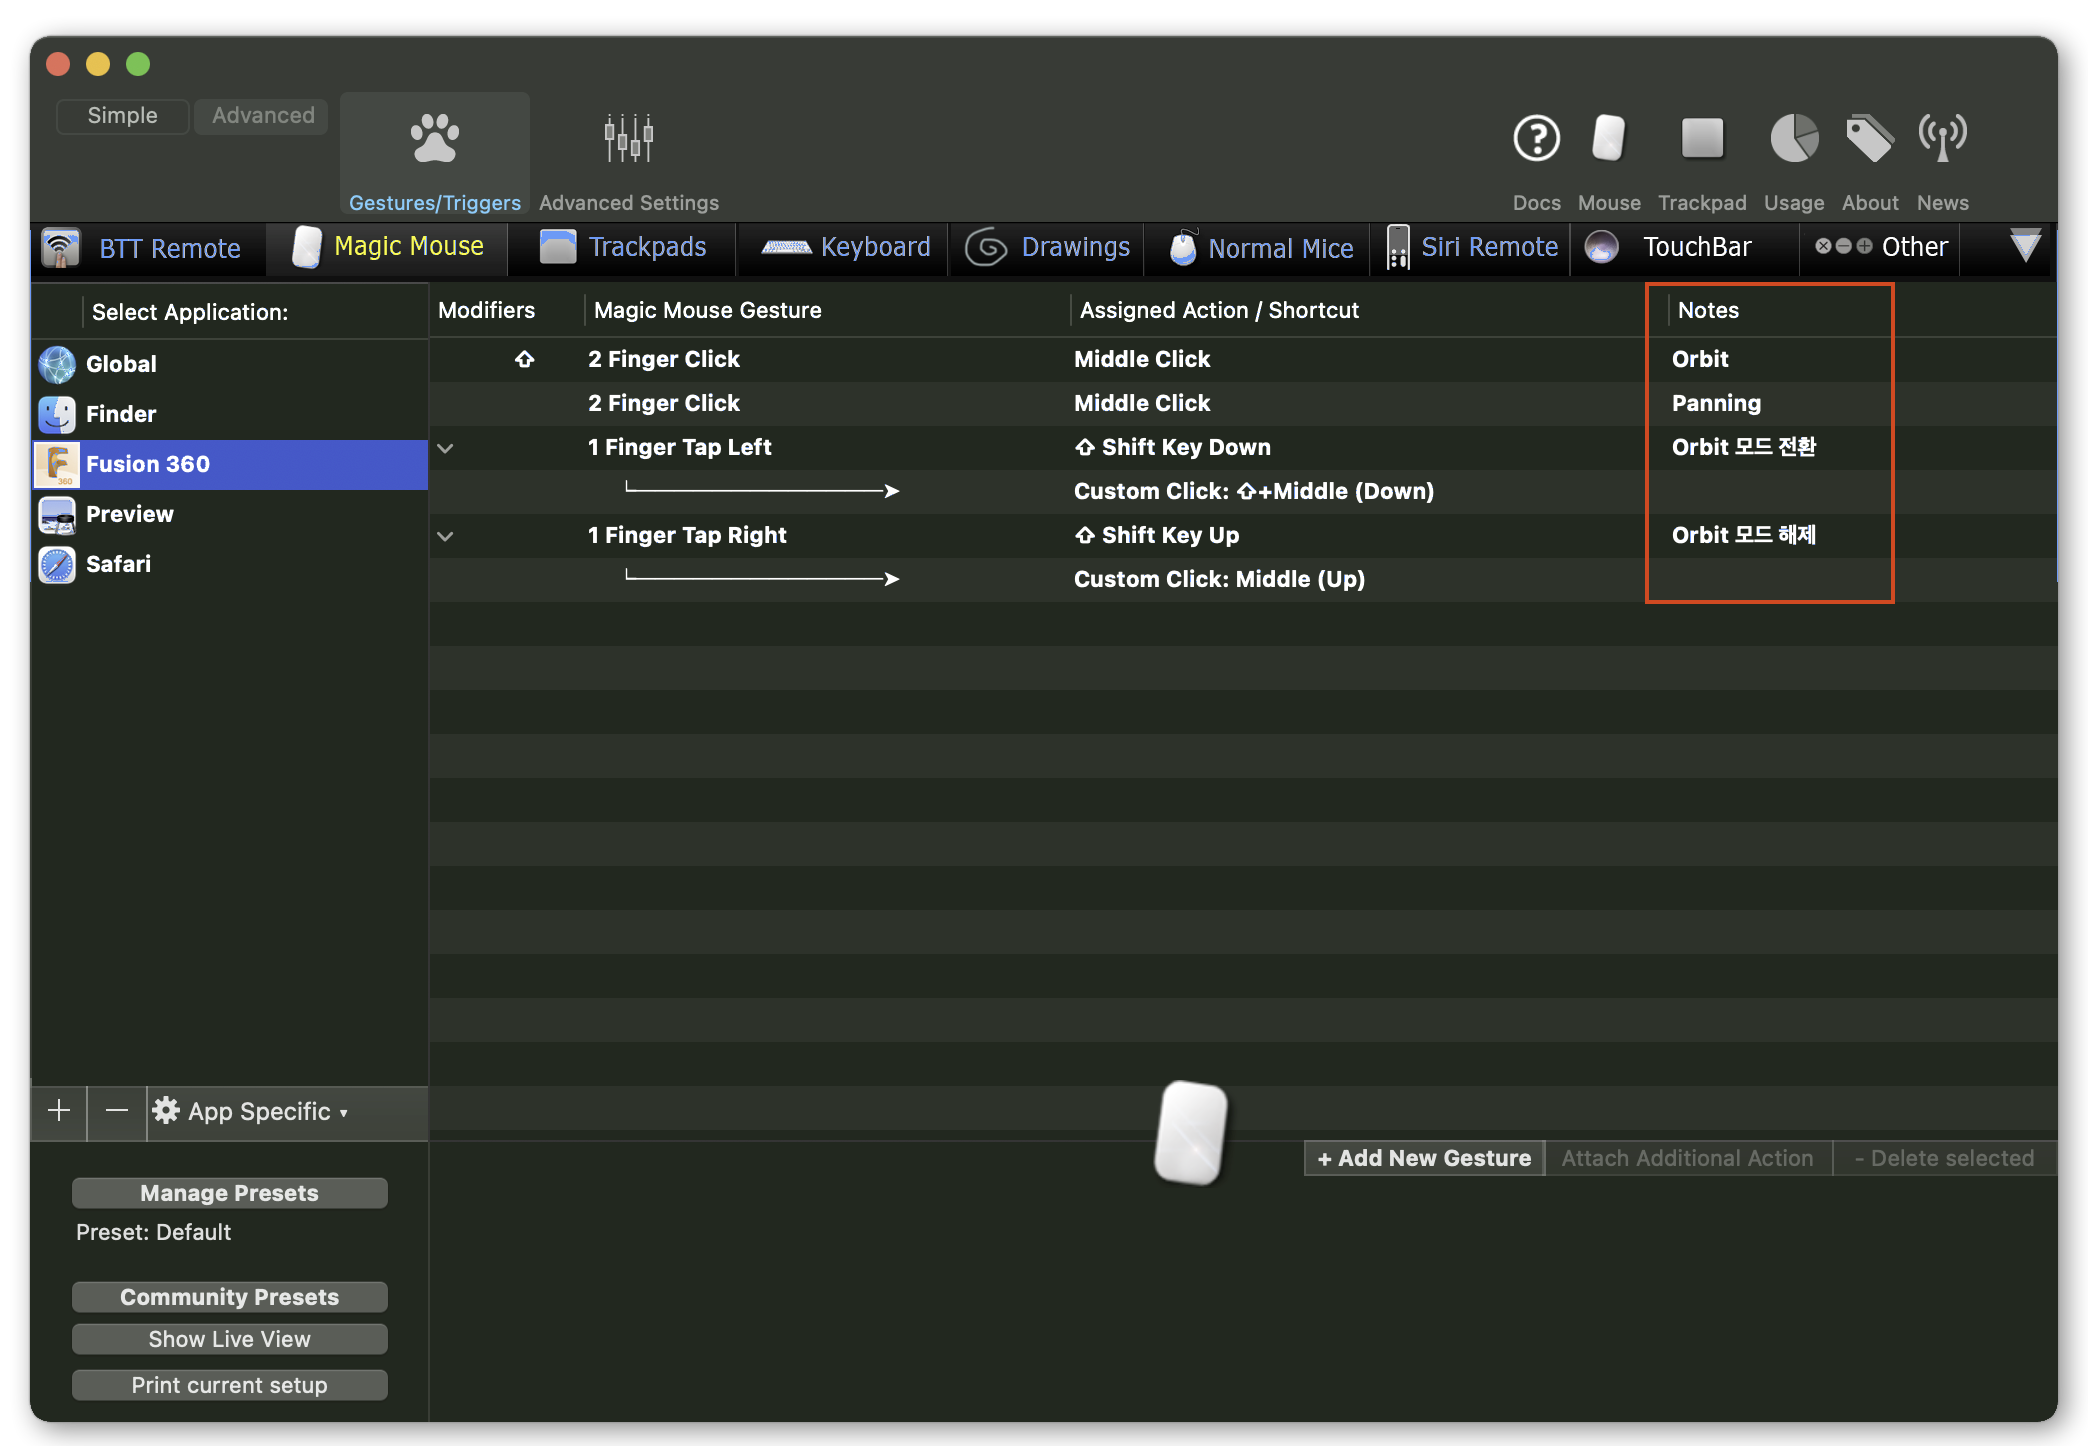Collapse the 1 Finger Tap Right group
The image size is (2088, 1446).
click(446, 536)
